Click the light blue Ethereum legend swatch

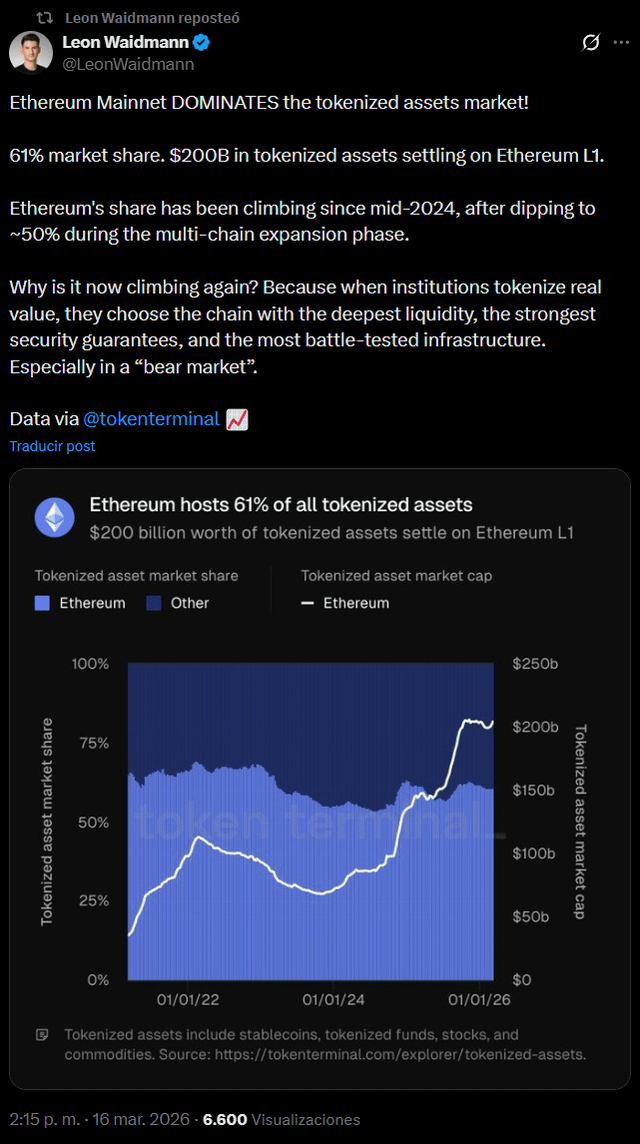pos(42,603)
